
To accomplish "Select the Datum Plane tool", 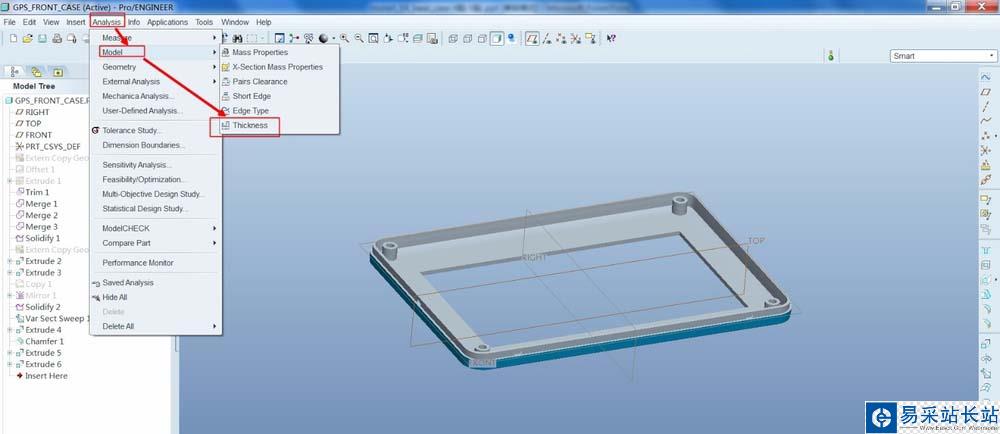I will [985, 92].
